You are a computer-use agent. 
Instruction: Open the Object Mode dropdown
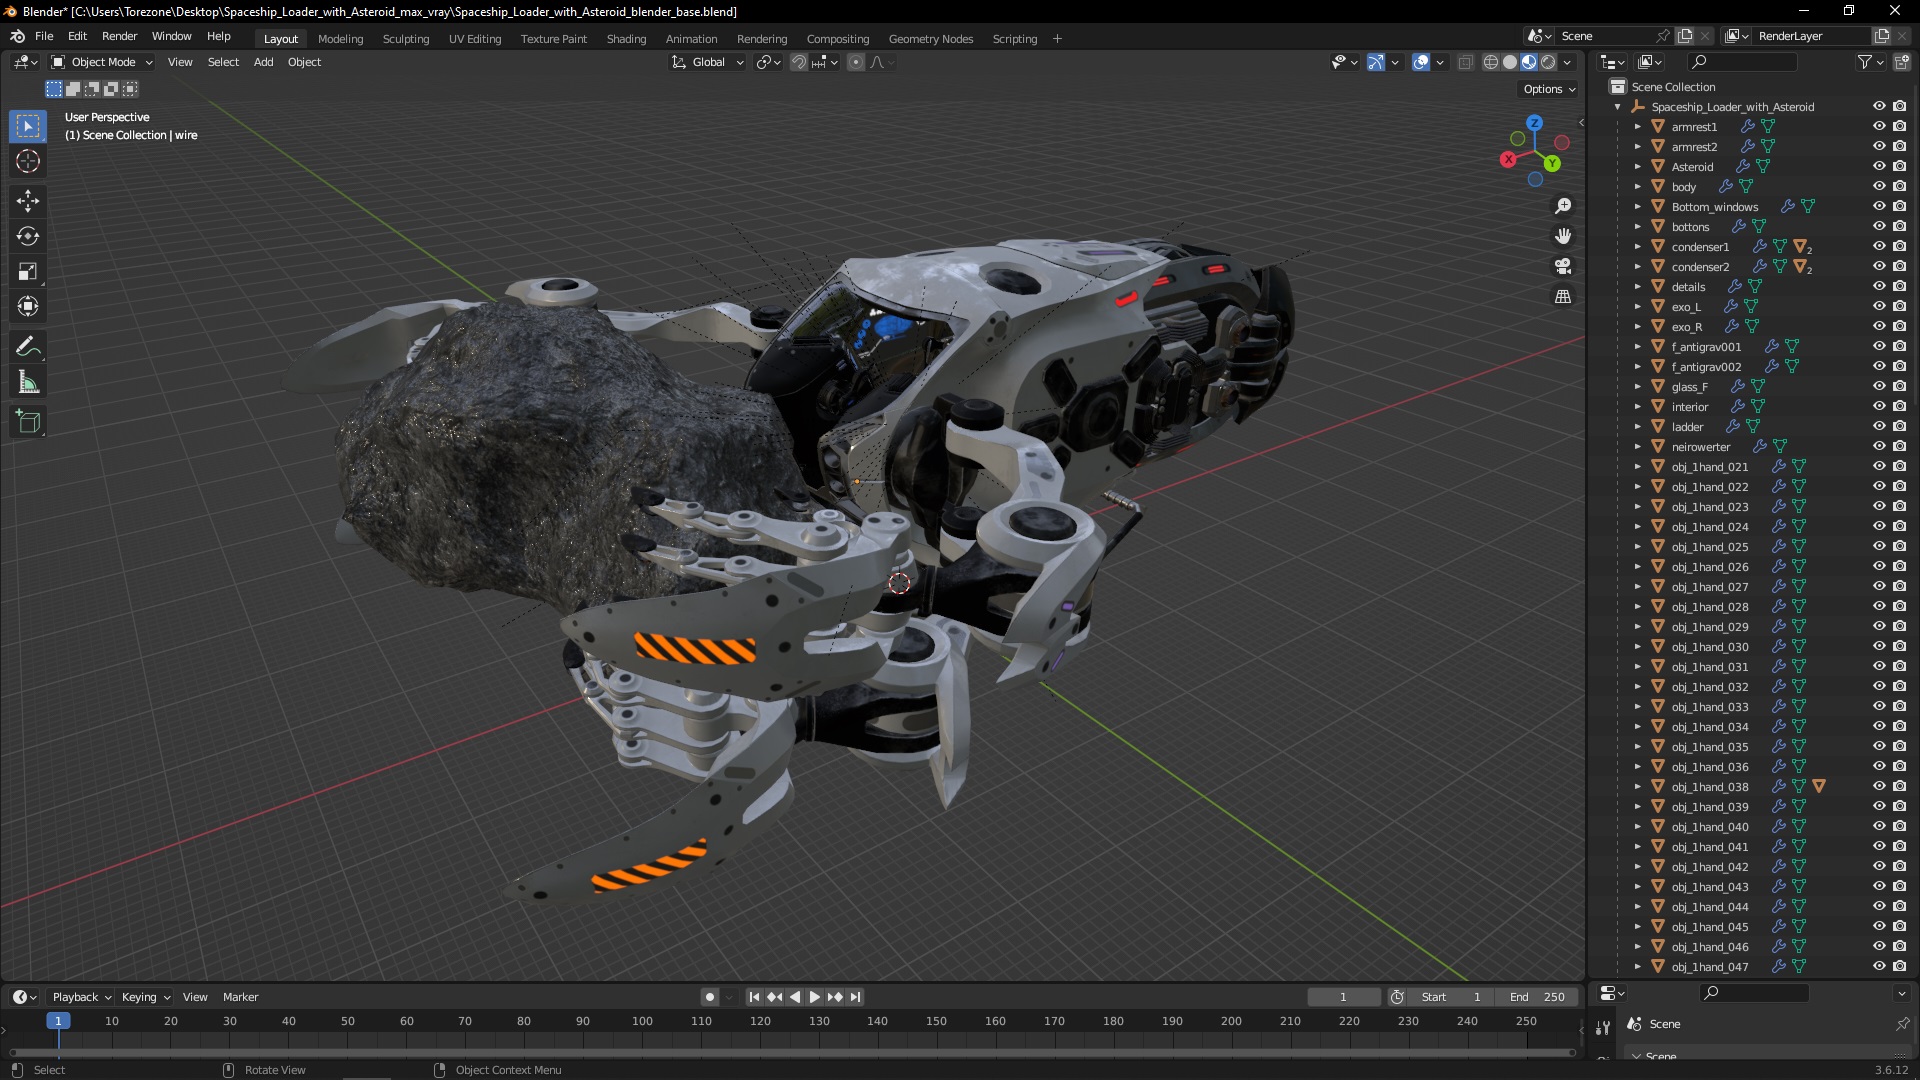(102, 62)
